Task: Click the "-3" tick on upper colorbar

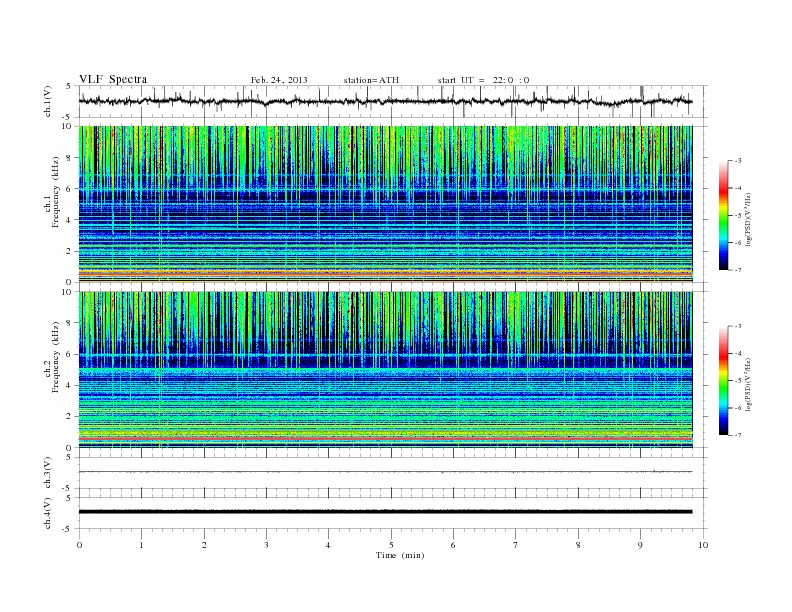Action: pos(738,161)
